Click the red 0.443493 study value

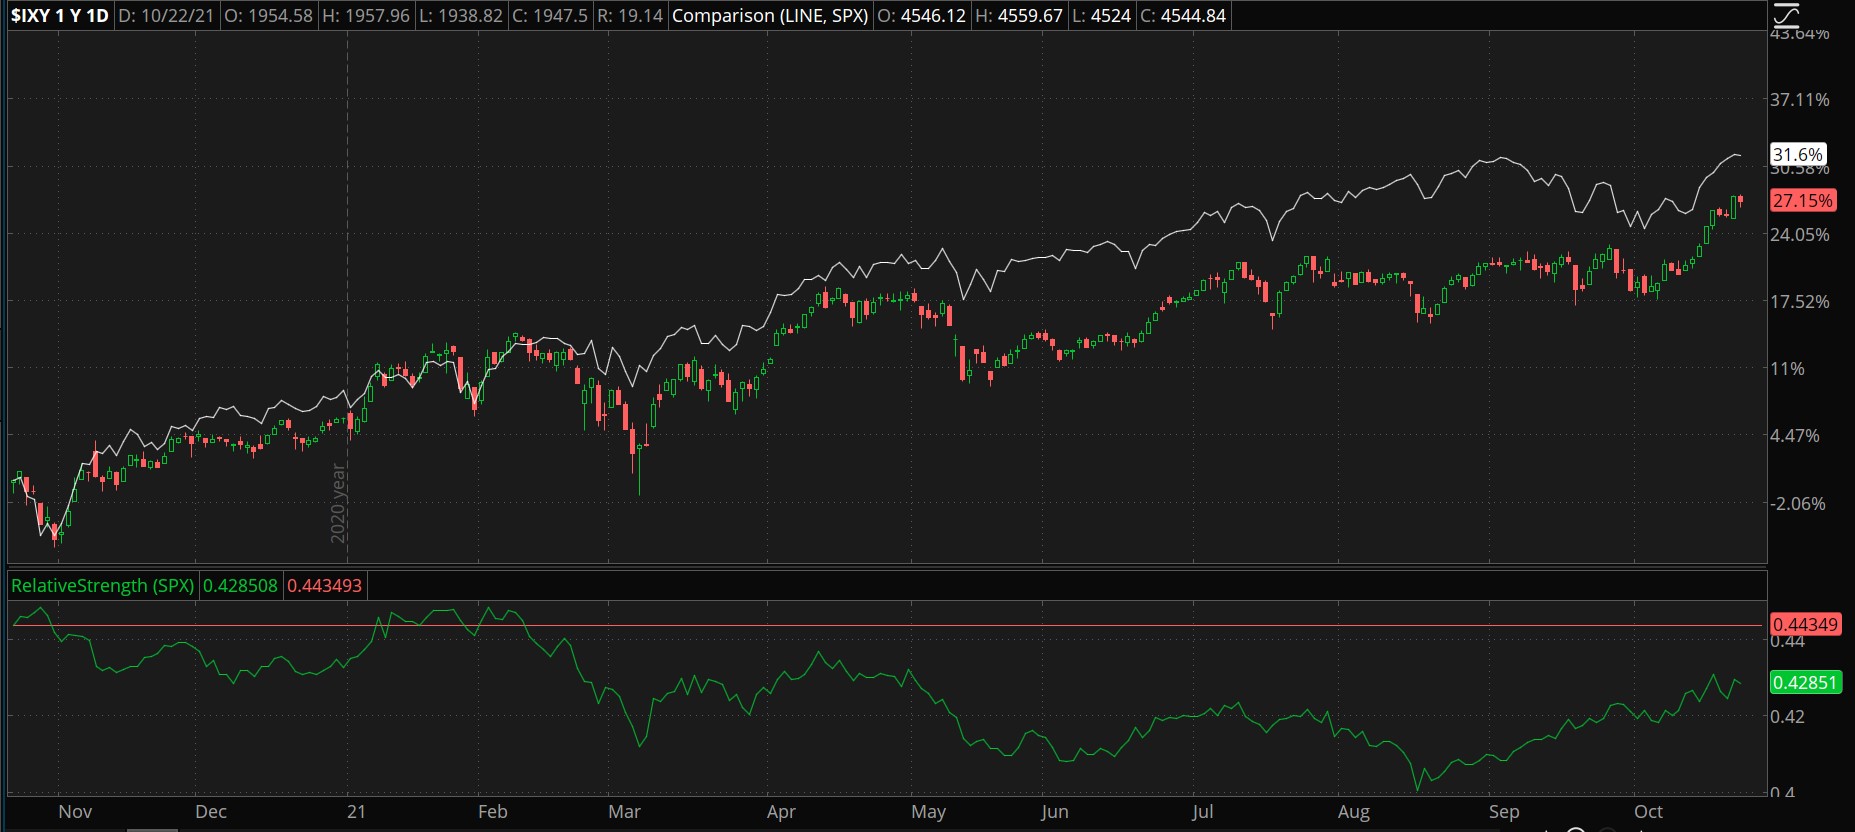pos(325,586)
